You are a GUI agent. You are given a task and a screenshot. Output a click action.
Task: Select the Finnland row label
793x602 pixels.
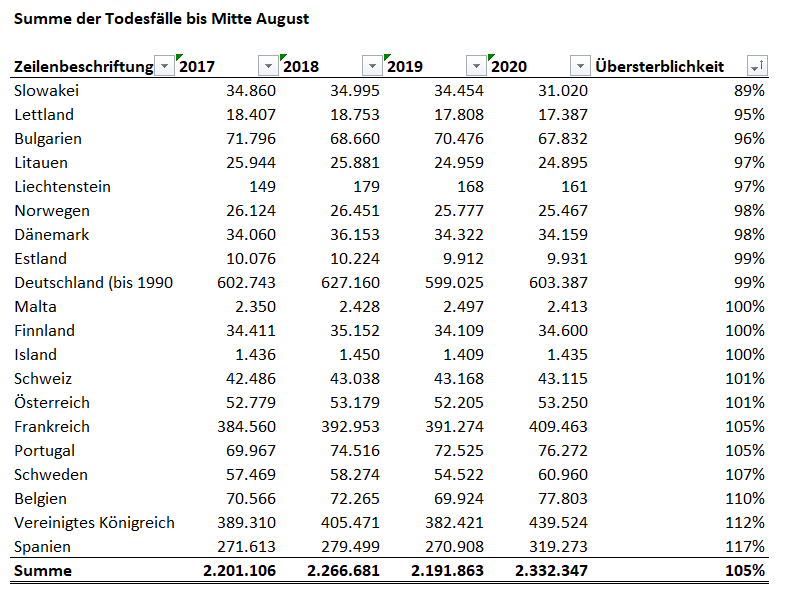click(x=45, y=331)
